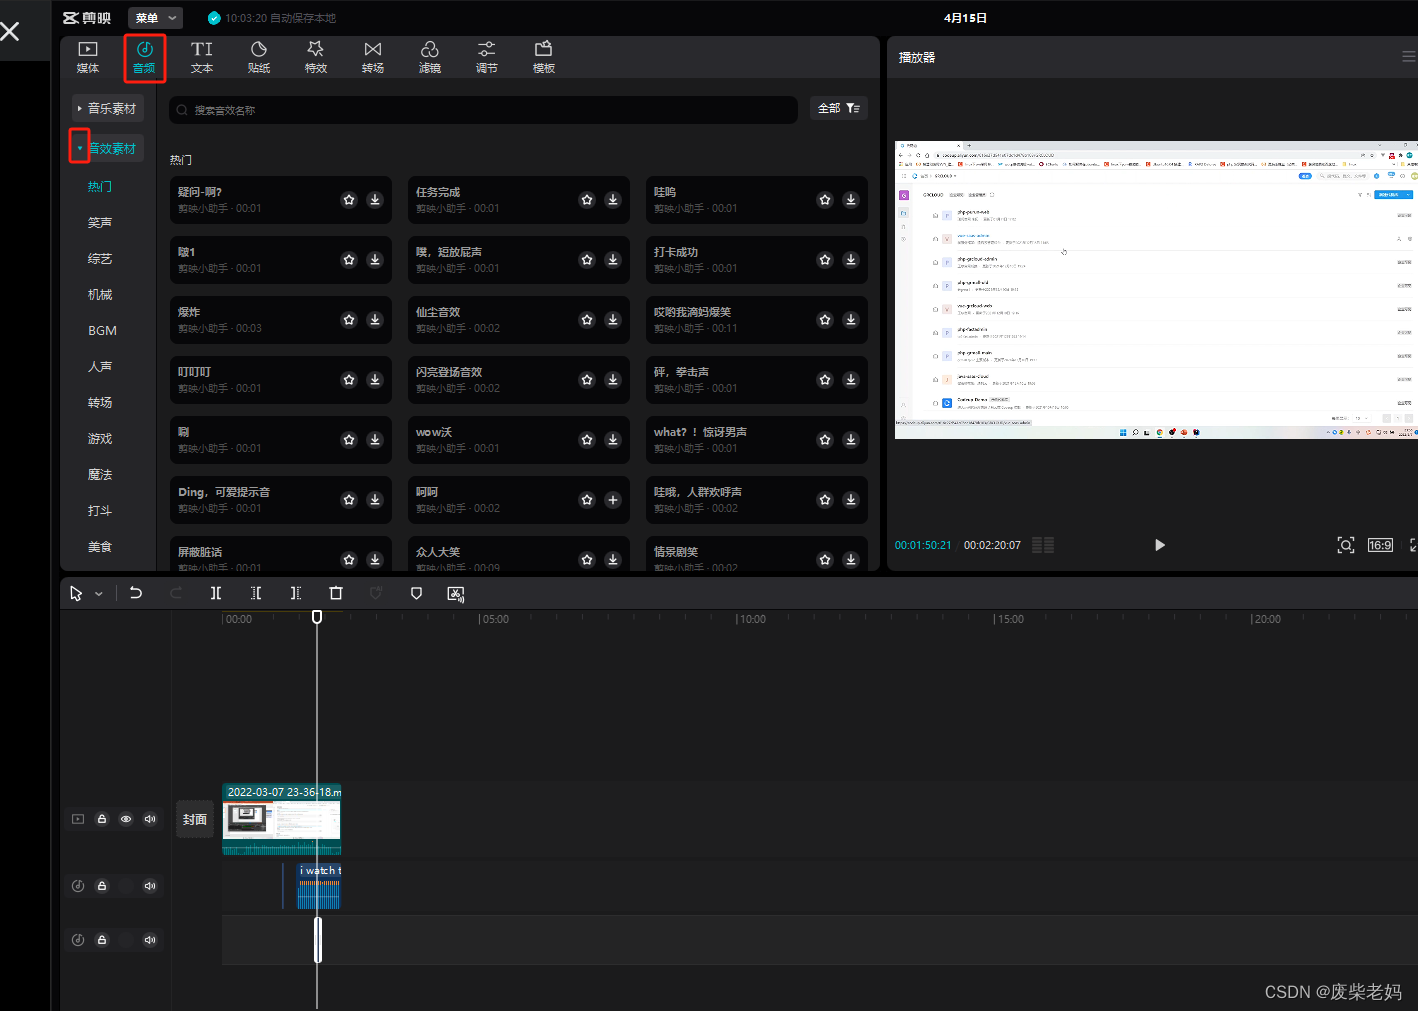Select the 2022-03-07 23-36-18 video clip
The image size is (1418, 1011).
coord(281,819)
